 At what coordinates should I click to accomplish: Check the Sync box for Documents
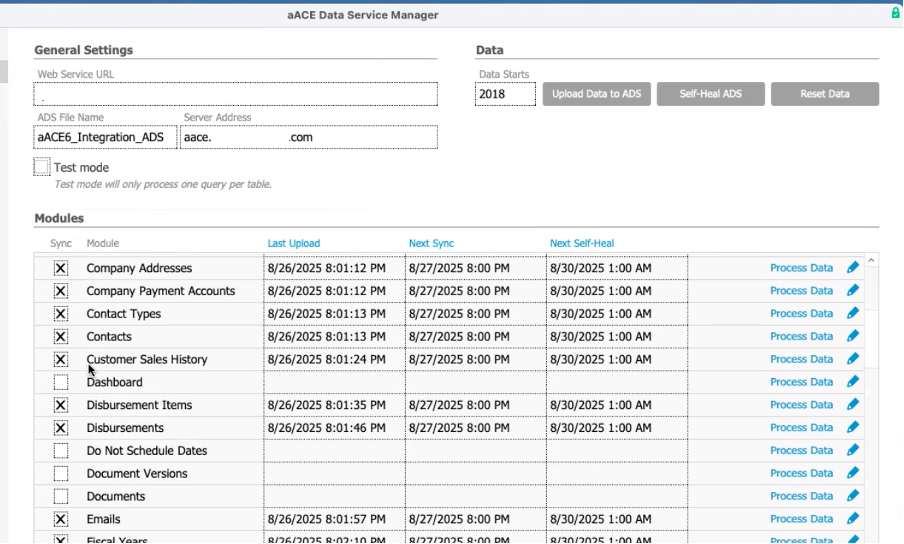[61, 496]
